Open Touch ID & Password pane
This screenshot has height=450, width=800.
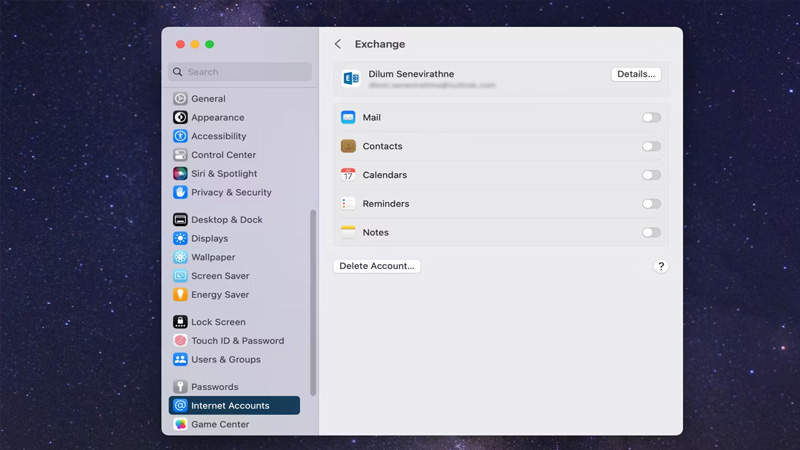pyautogui.click(x=237, y=341)
